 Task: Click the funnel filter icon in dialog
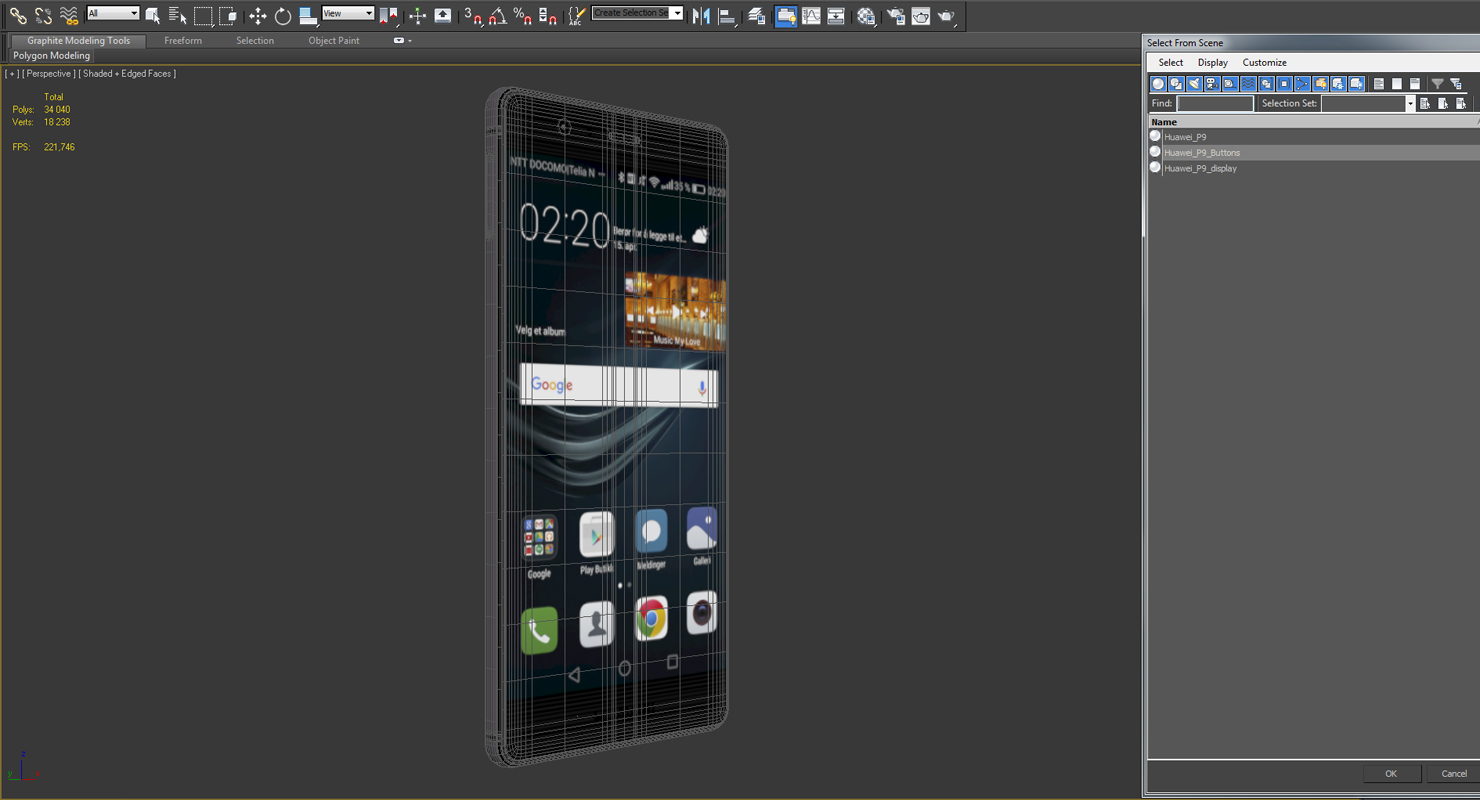[1438, 84]
